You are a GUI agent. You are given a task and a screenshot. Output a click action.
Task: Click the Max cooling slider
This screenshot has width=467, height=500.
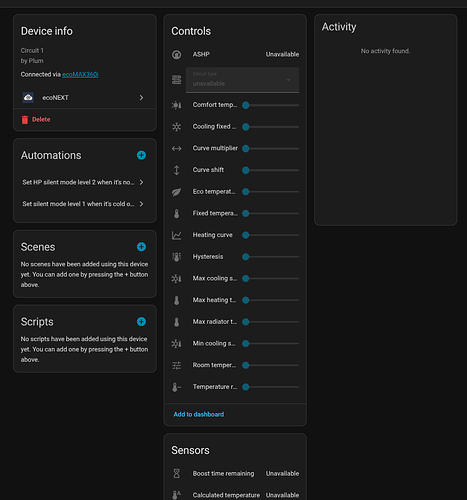(270, 278)
